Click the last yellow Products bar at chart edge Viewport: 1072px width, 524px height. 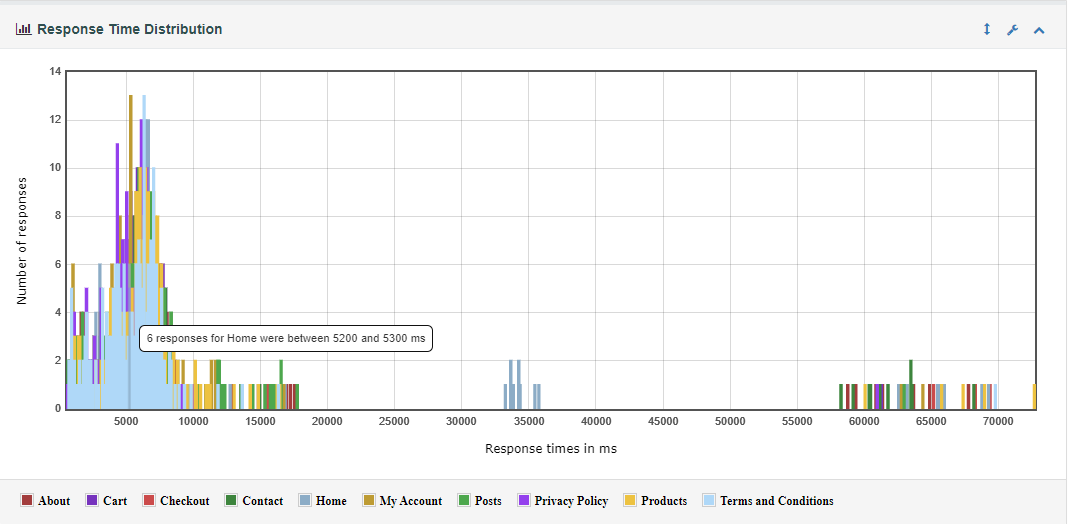click(1034, 397)
